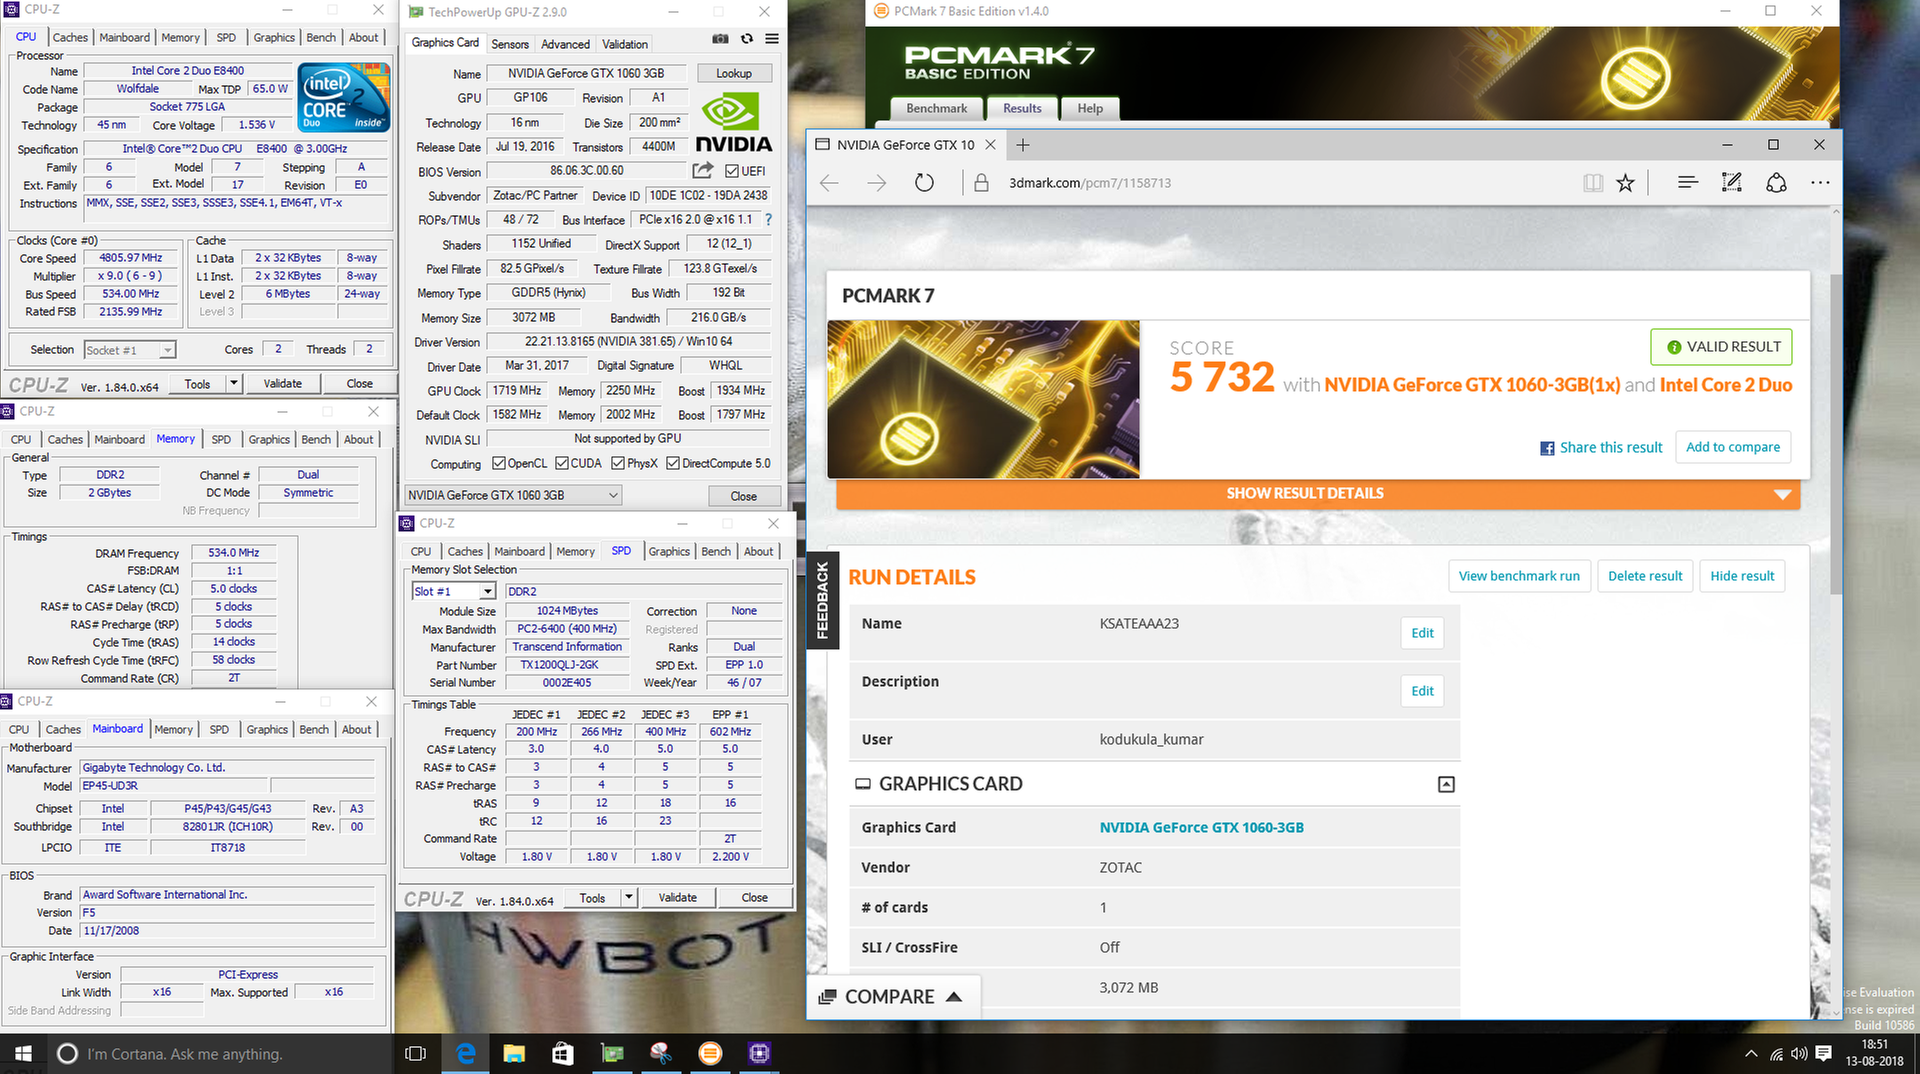Click Delete result button
The image size is (1920, 1074).
coord(1645,576)
